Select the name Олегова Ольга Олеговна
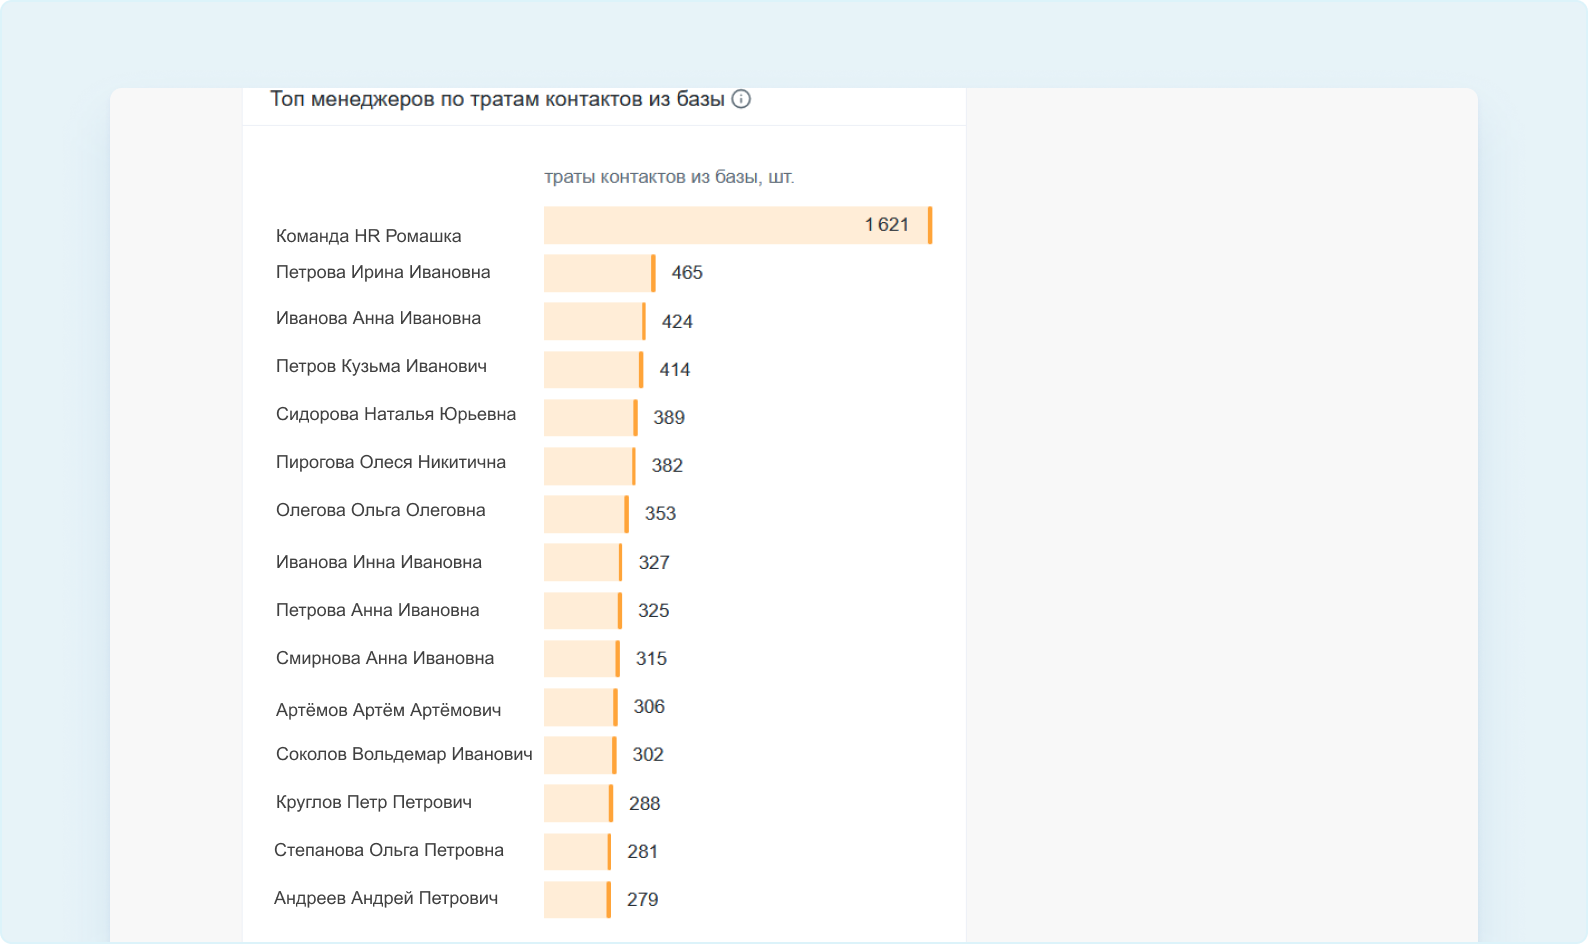Screen dimensions: 1588x944 click(x=380, y=510)
